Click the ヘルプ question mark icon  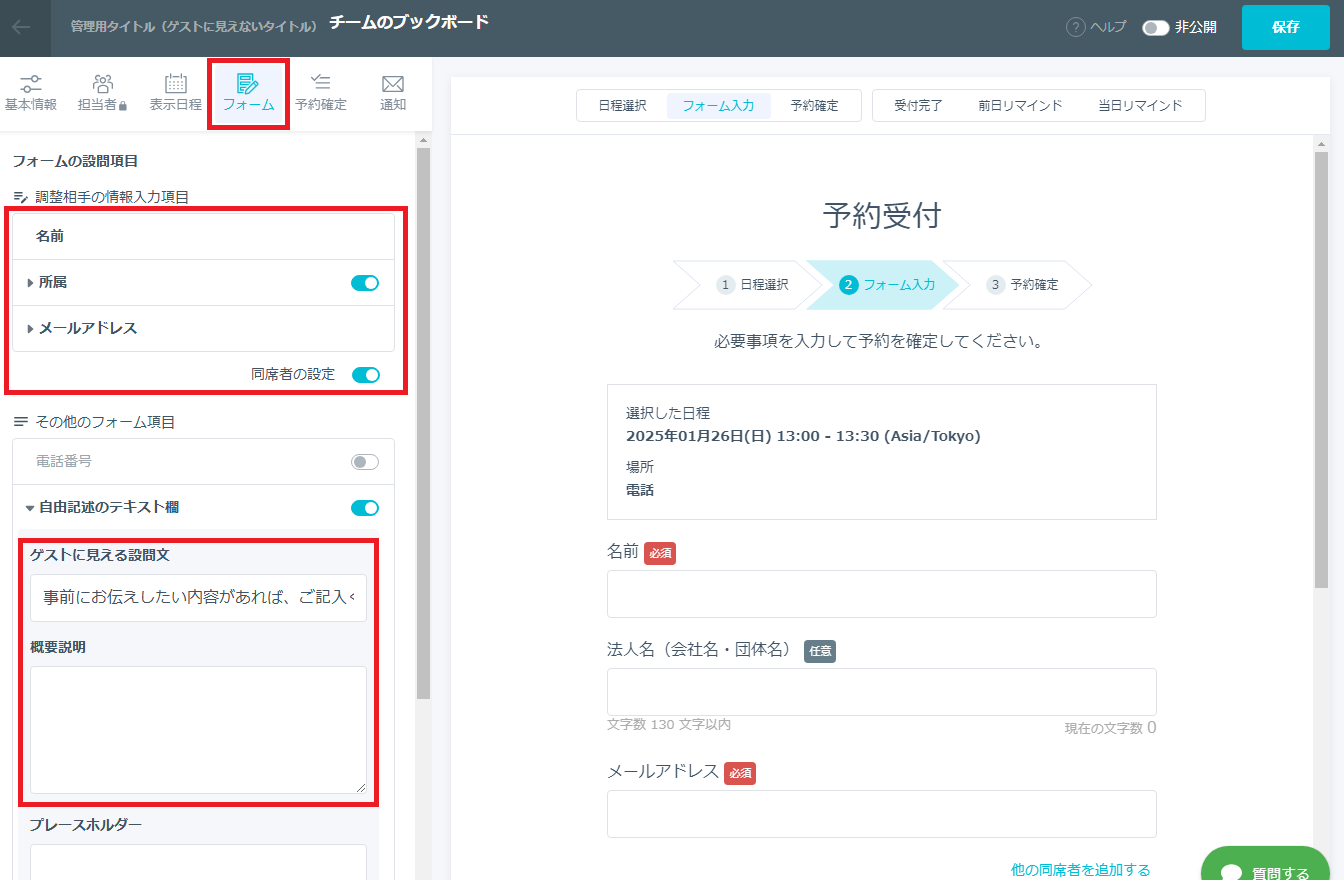tap(1076, 28)
